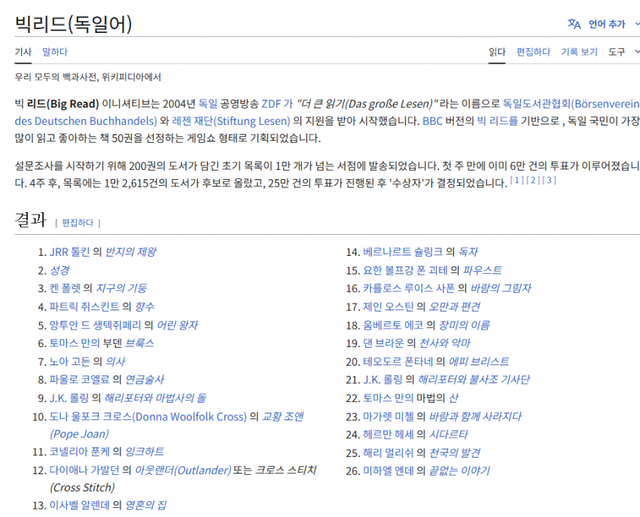Screen dimensions: 640x517
Task: Follow the BBC link
Action: coord(432,121)
